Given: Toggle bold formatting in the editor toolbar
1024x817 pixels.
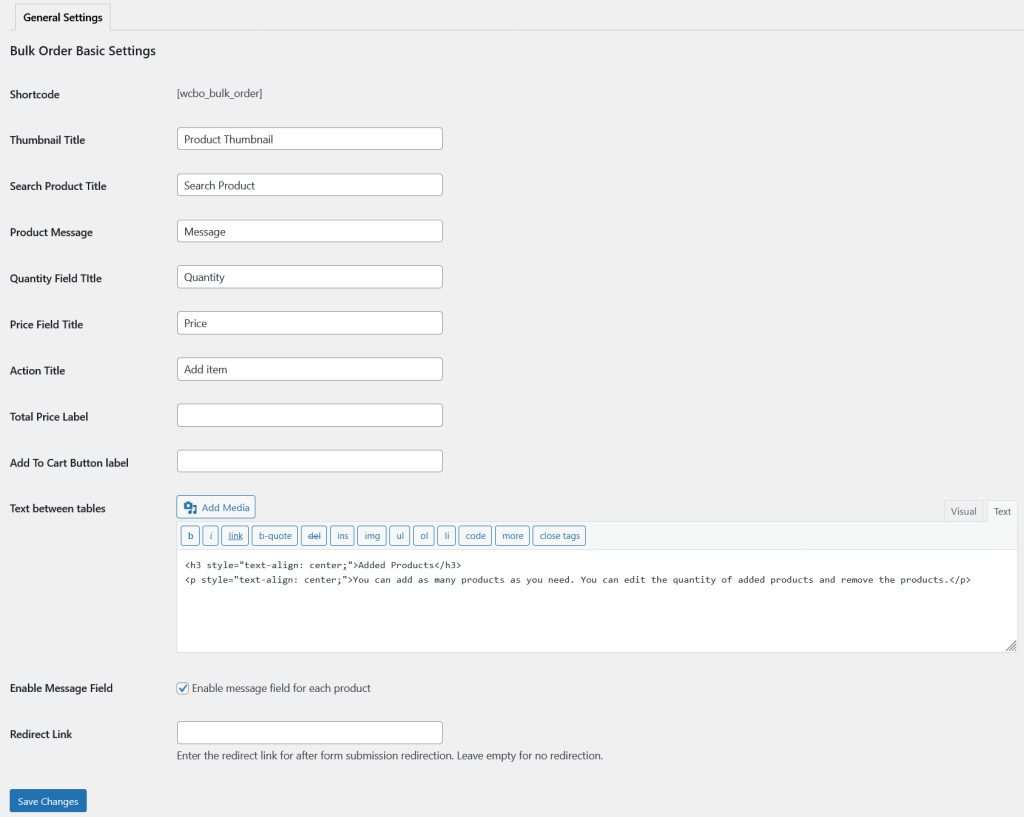Looking at the screenshot, I should tap(190, 536).
